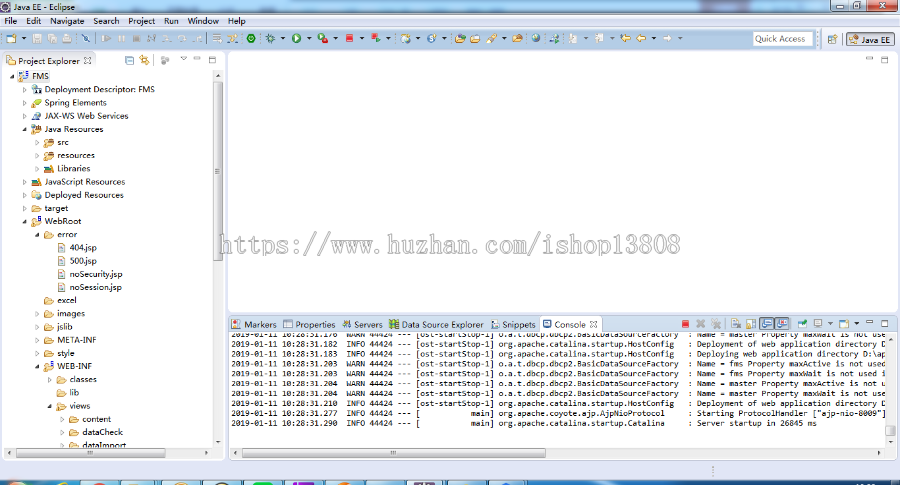Select the 404.jsp file

(83, 247)
